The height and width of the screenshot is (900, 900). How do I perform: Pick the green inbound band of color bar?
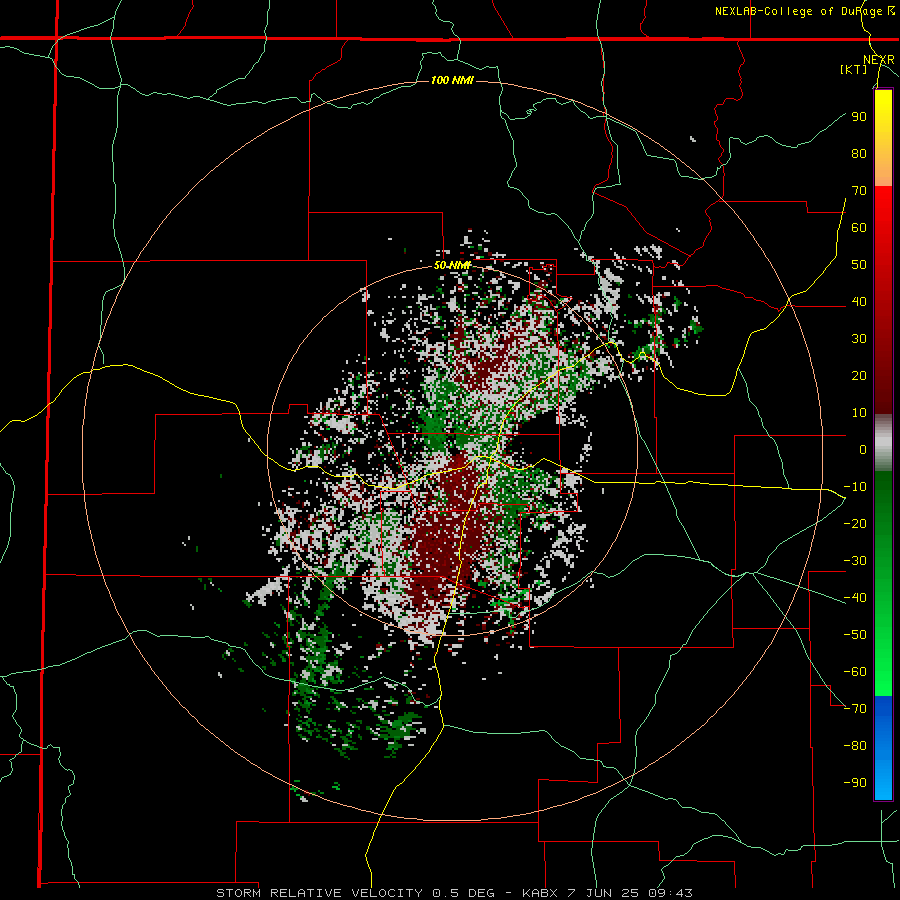883,583
